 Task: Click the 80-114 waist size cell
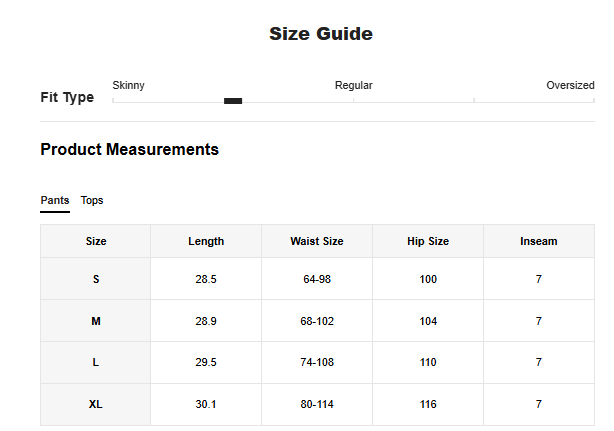317,404
